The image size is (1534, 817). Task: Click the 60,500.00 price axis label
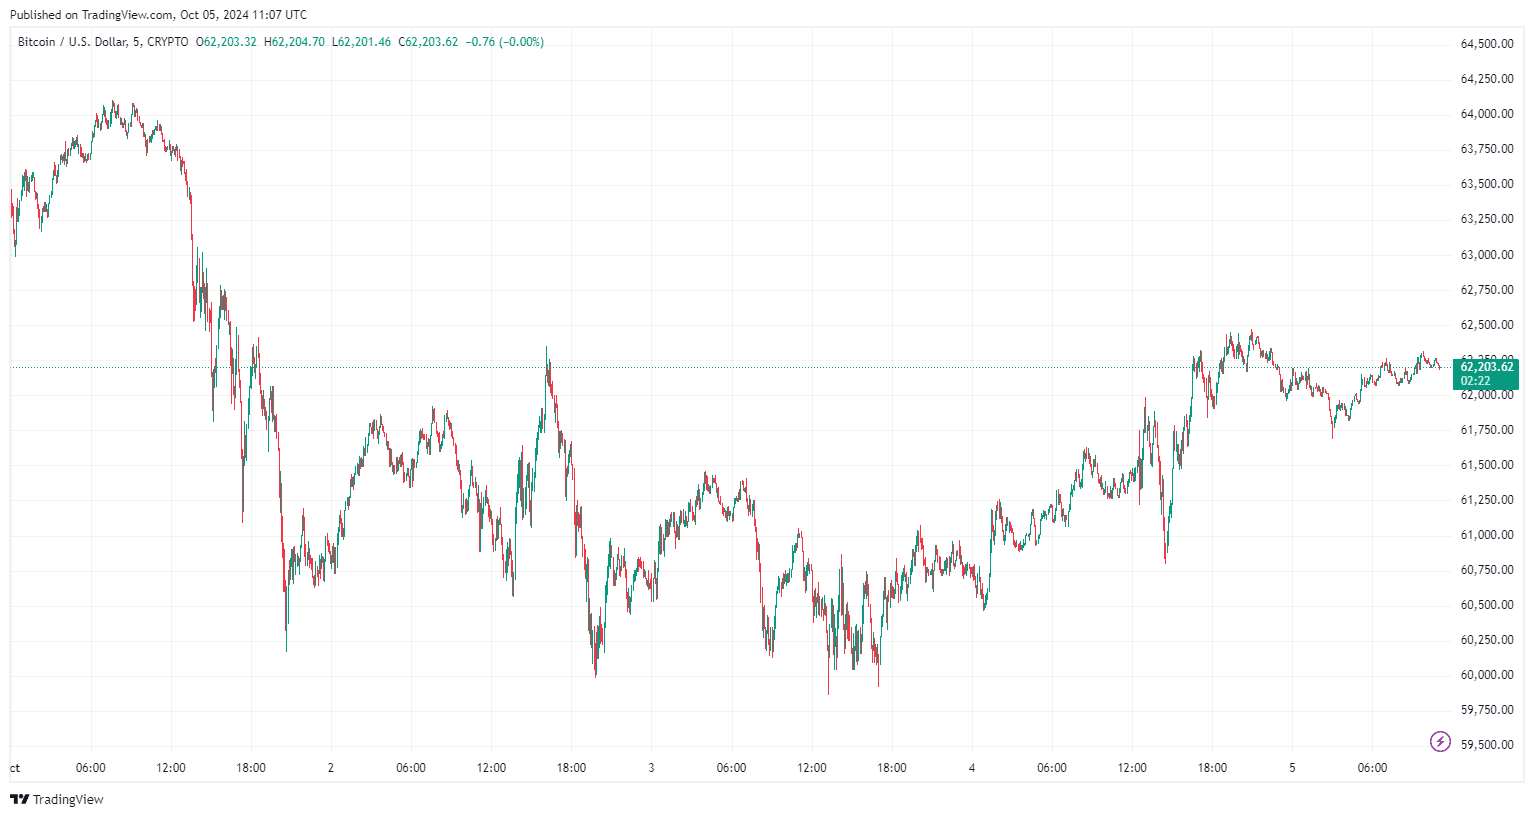pyautogui.click(x=1486, y=605)
